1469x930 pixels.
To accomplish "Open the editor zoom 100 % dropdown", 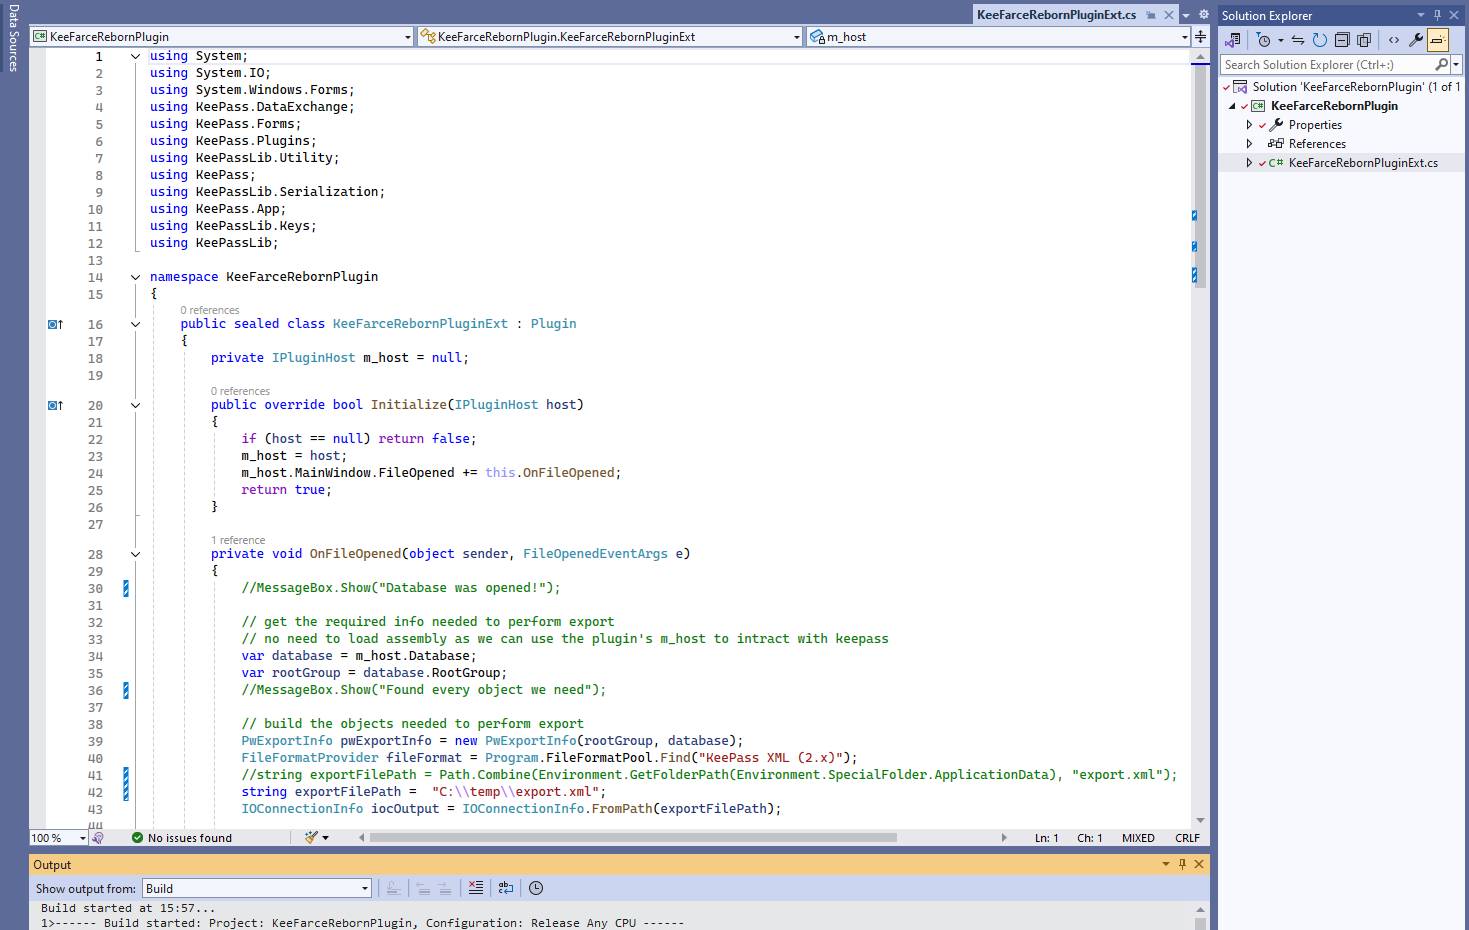I will tap(59, 838).
